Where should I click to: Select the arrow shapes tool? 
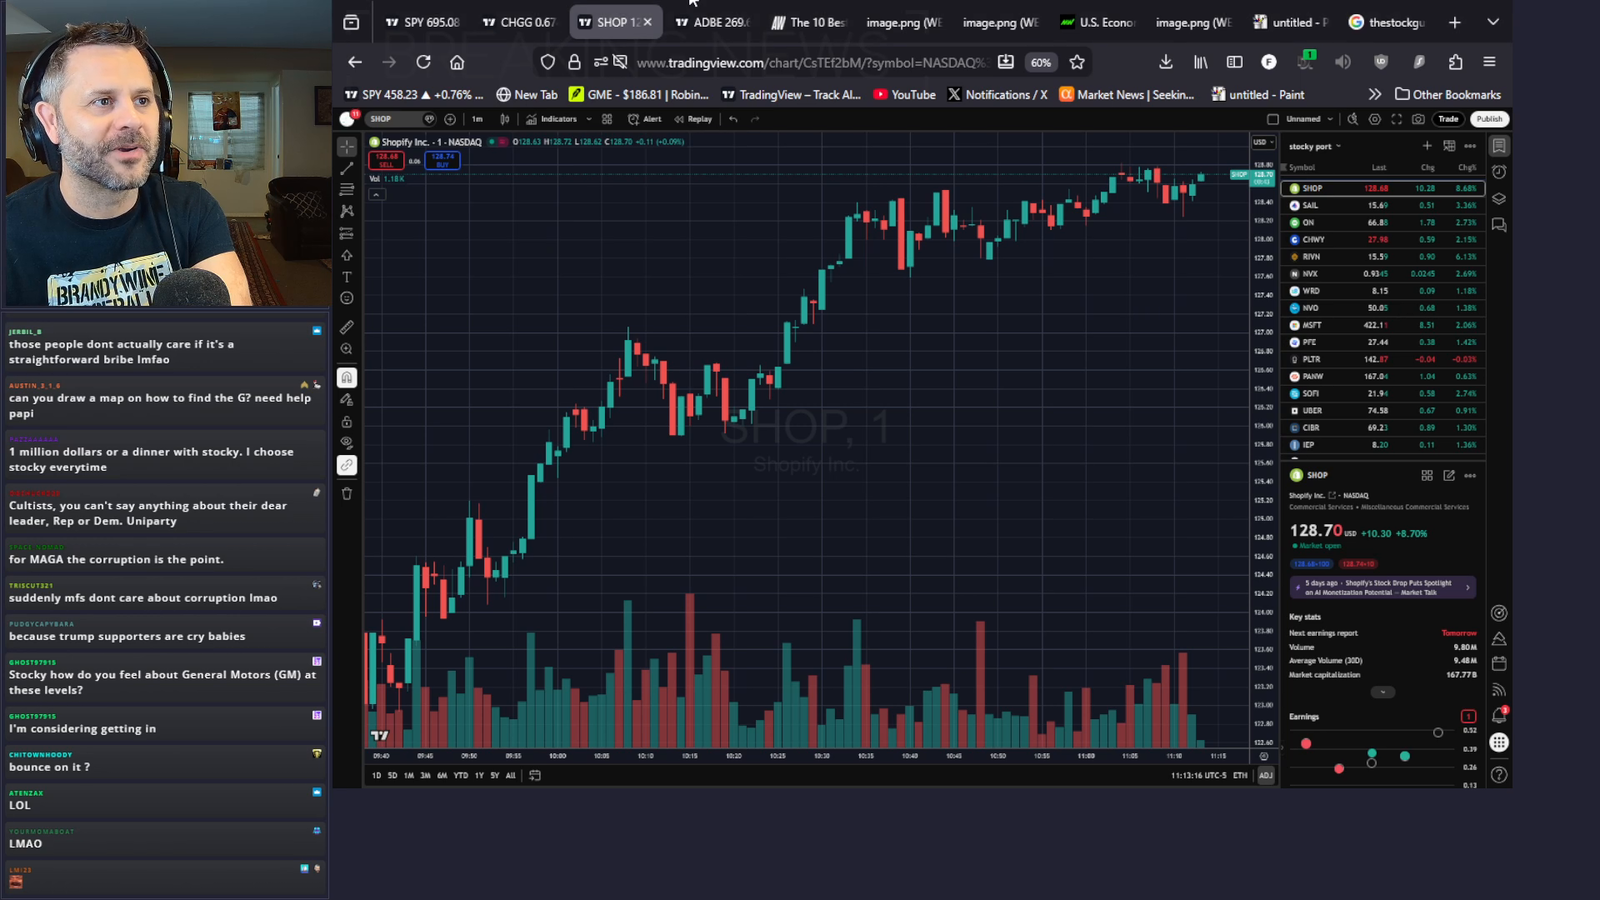(x=347, y=255)
